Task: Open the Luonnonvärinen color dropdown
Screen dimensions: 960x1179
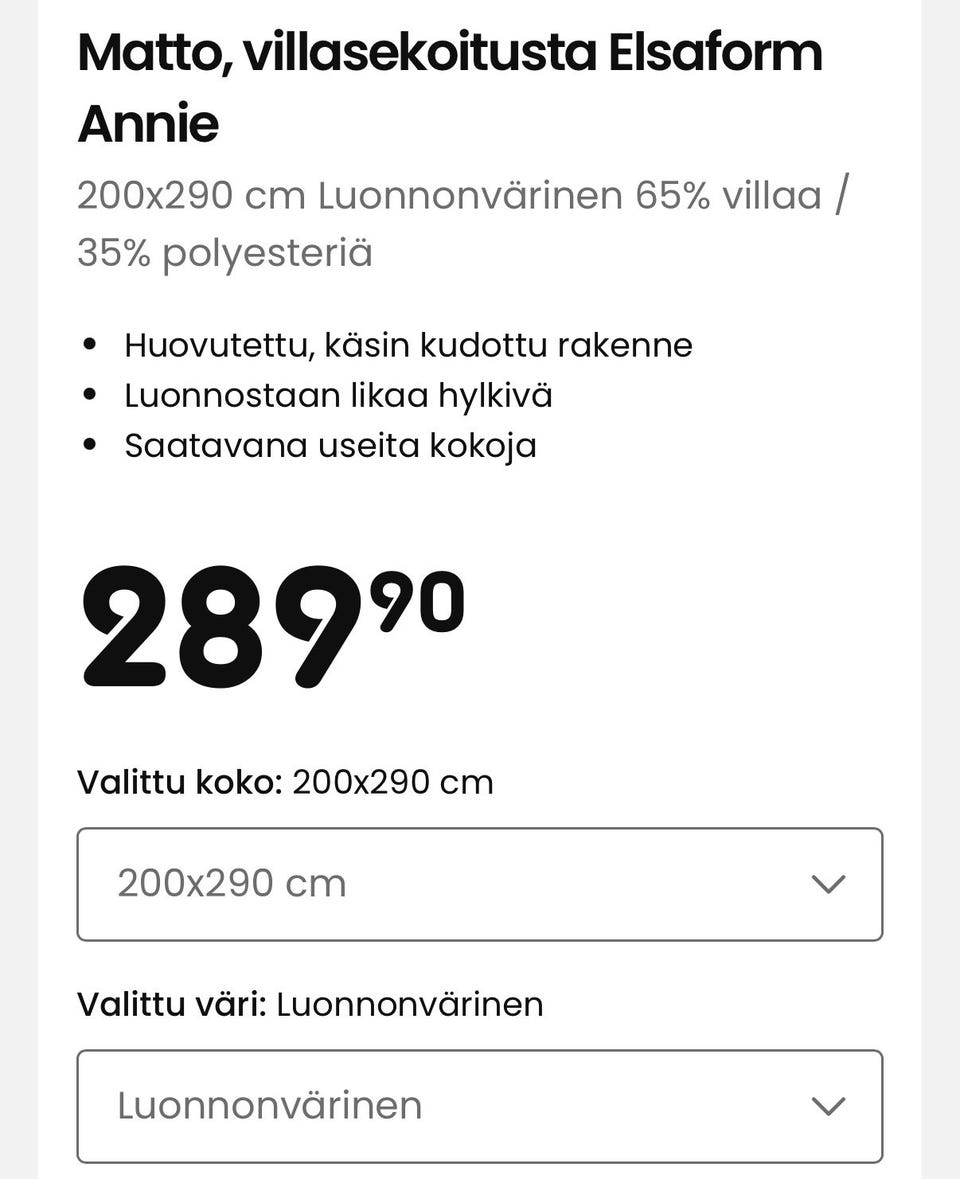Action: [x=479, y=1106]
